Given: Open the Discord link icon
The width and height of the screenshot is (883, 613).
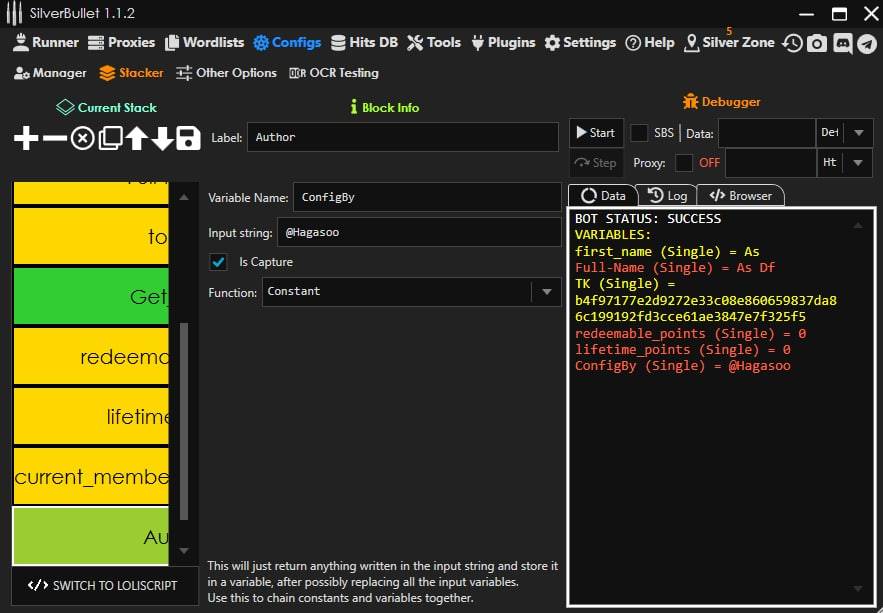Looking at the screenshot, I should point(842,43).
